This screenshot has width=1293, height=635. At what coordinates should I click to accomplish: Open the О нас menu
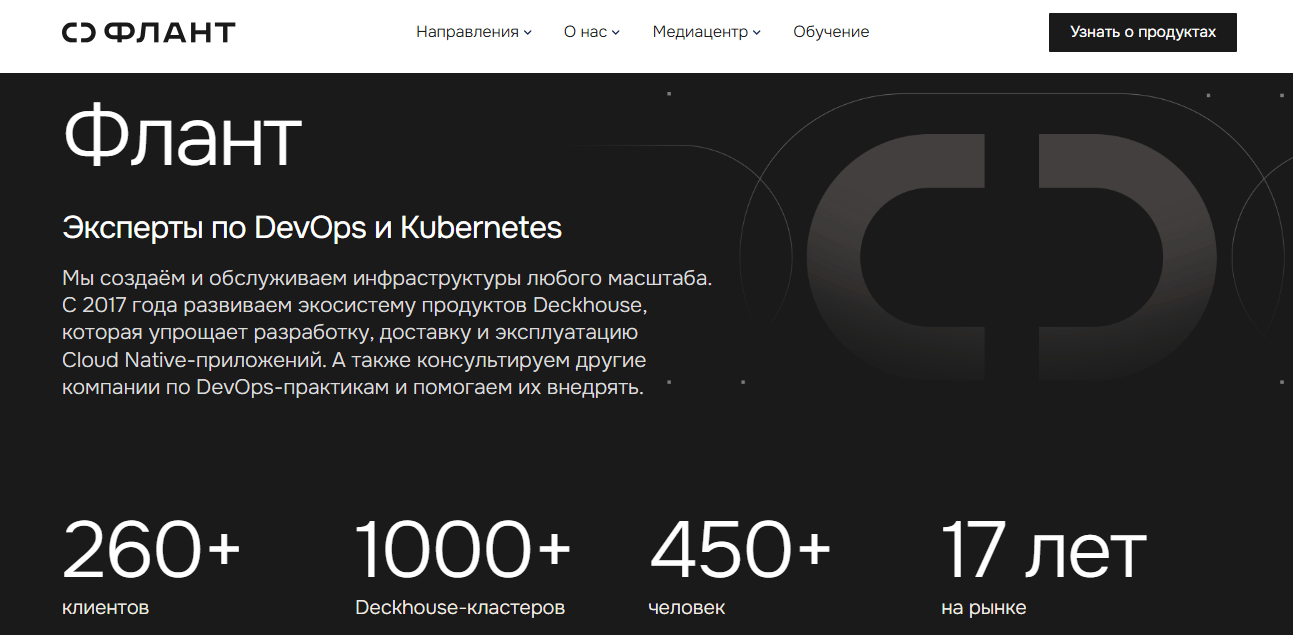coord(585,32)
